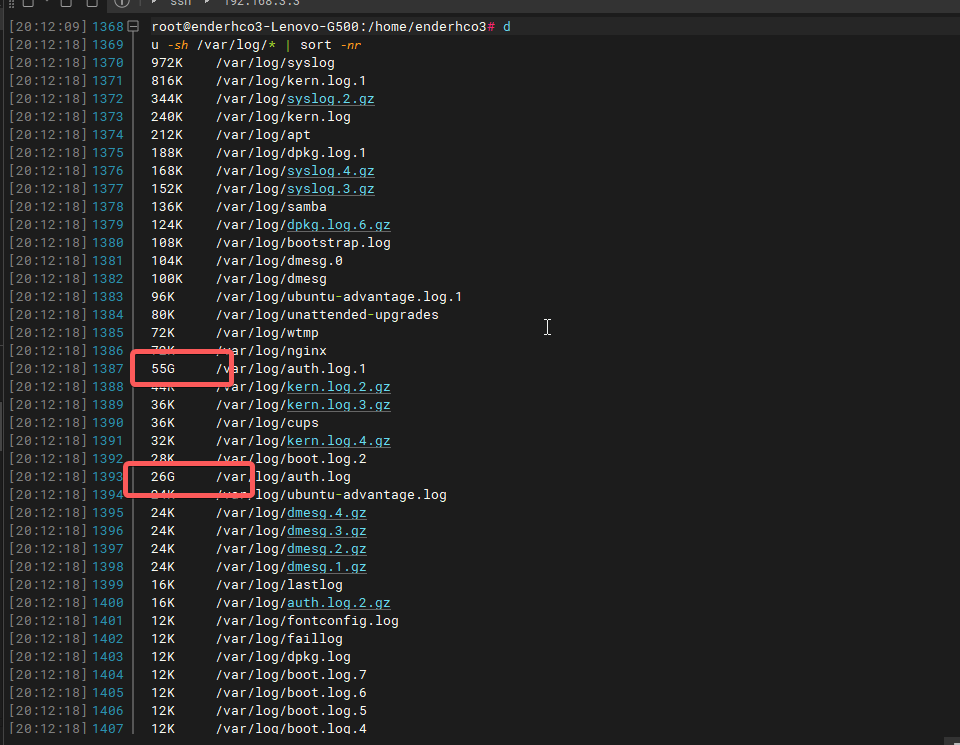This screenshot has width=960, height=745.
Task: Click the 816K size value
Action: pos(167,81)
